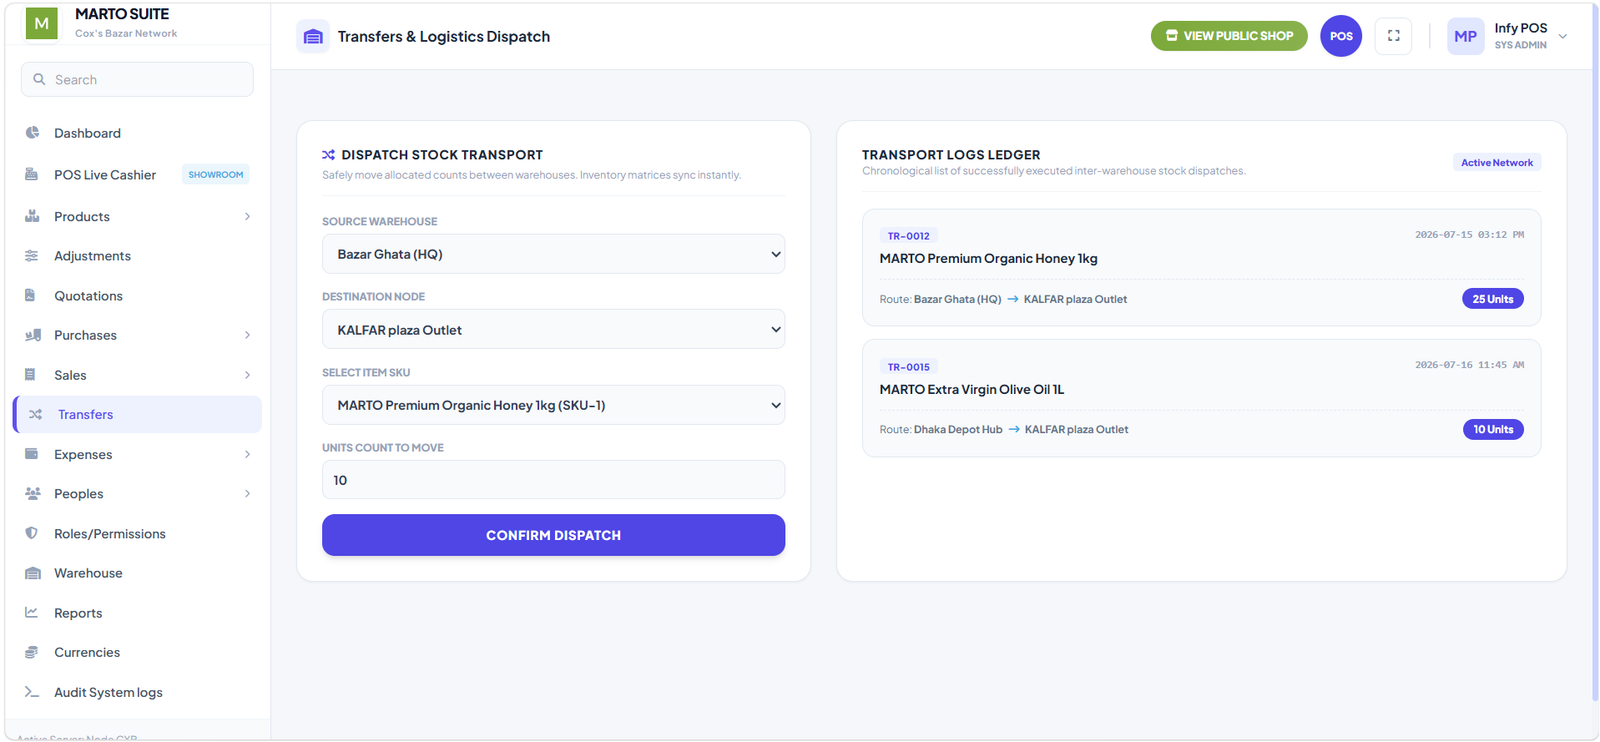Click the 25 Units badge

point(1492,299)
